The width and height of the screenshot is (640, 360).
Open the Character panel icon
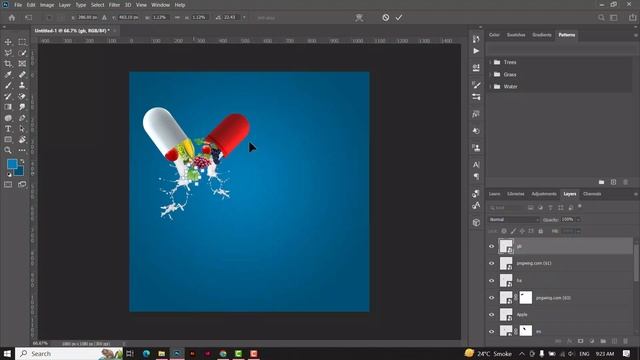click(476, 164)
